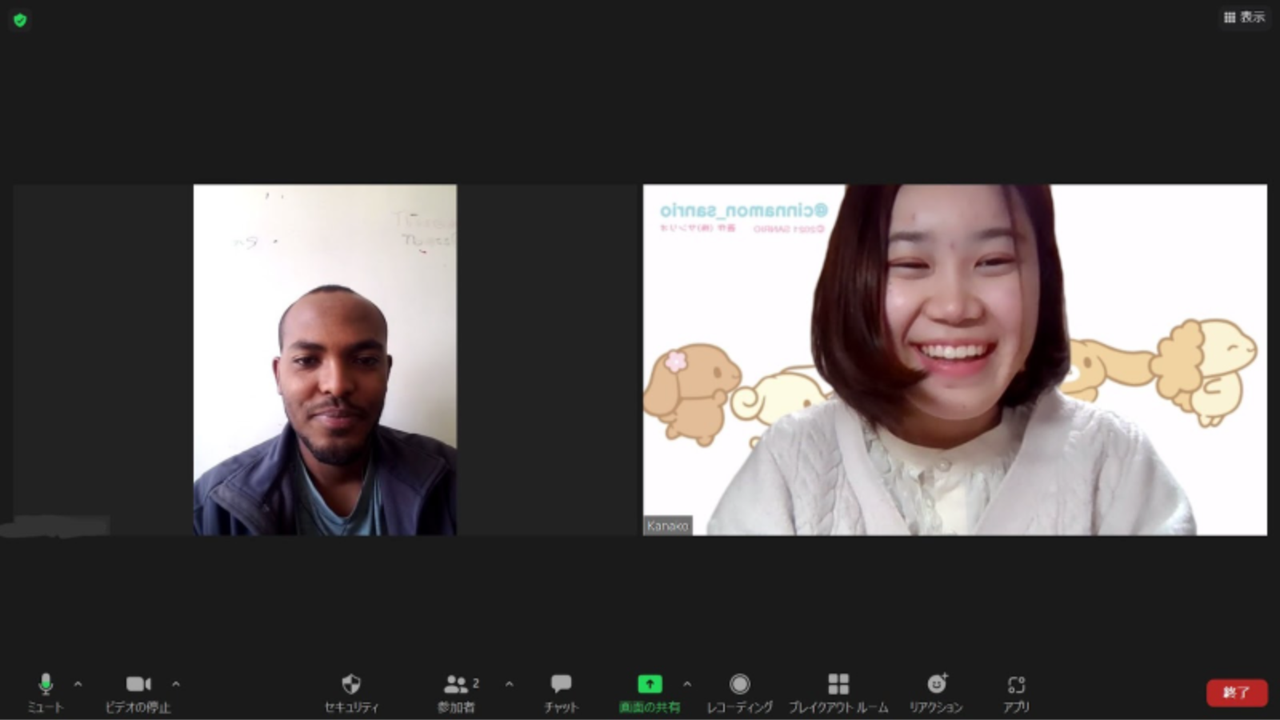Viewport: 1280px width, 720px height.
Task: Select the man's video tile
Action: click(x=325, y=359)
